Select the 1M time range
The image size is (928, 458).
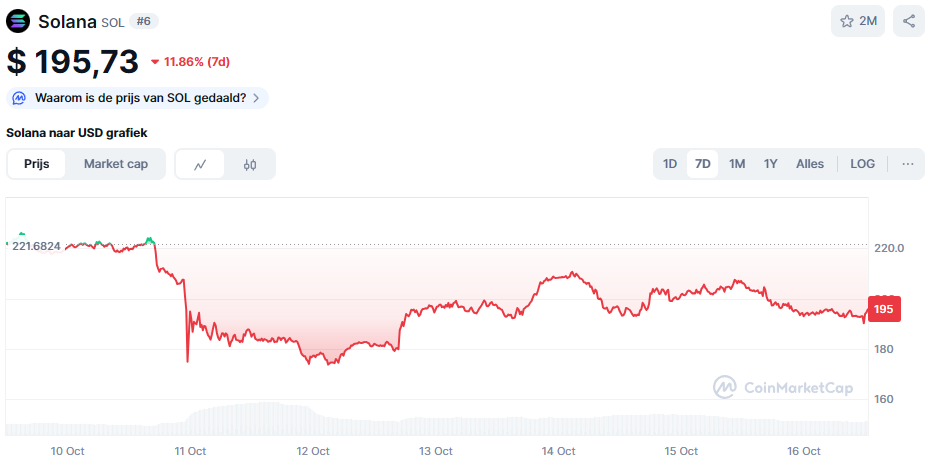[737, 164]
